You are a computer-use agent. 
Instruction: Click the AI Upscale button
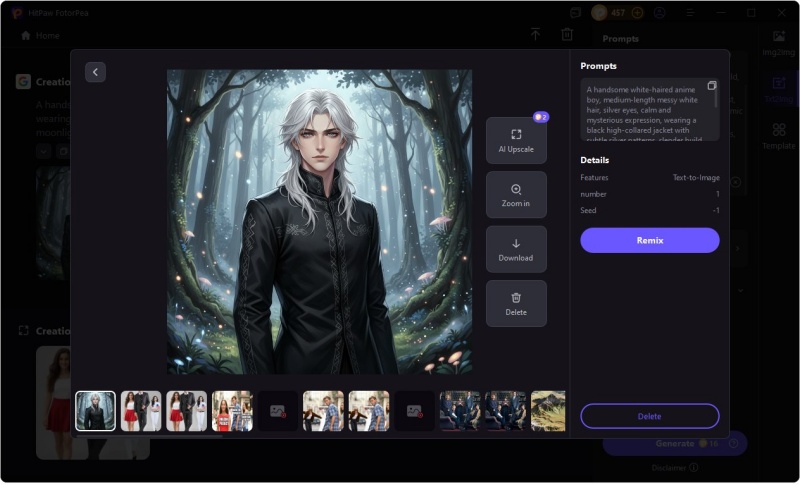(x=516, y=140)
